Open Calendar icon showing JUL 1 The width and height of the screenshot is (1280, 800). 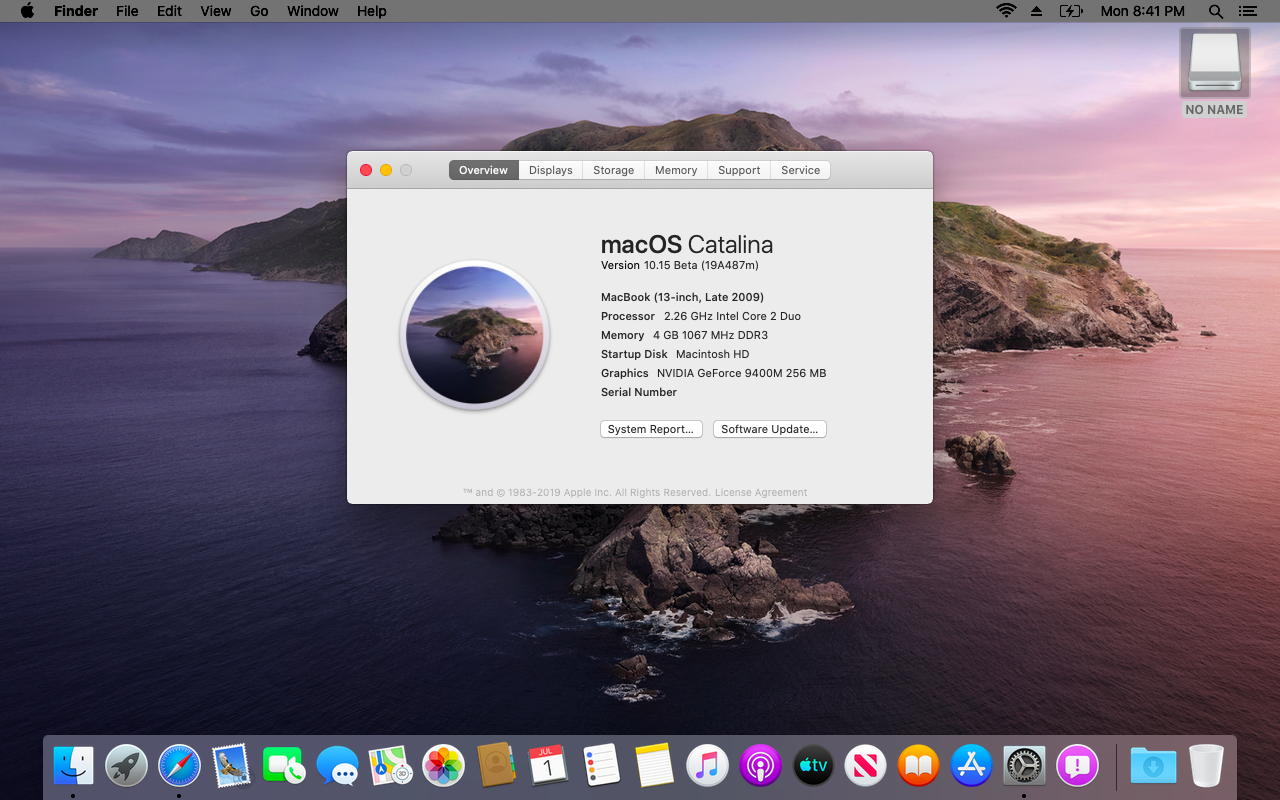(548, 766)
